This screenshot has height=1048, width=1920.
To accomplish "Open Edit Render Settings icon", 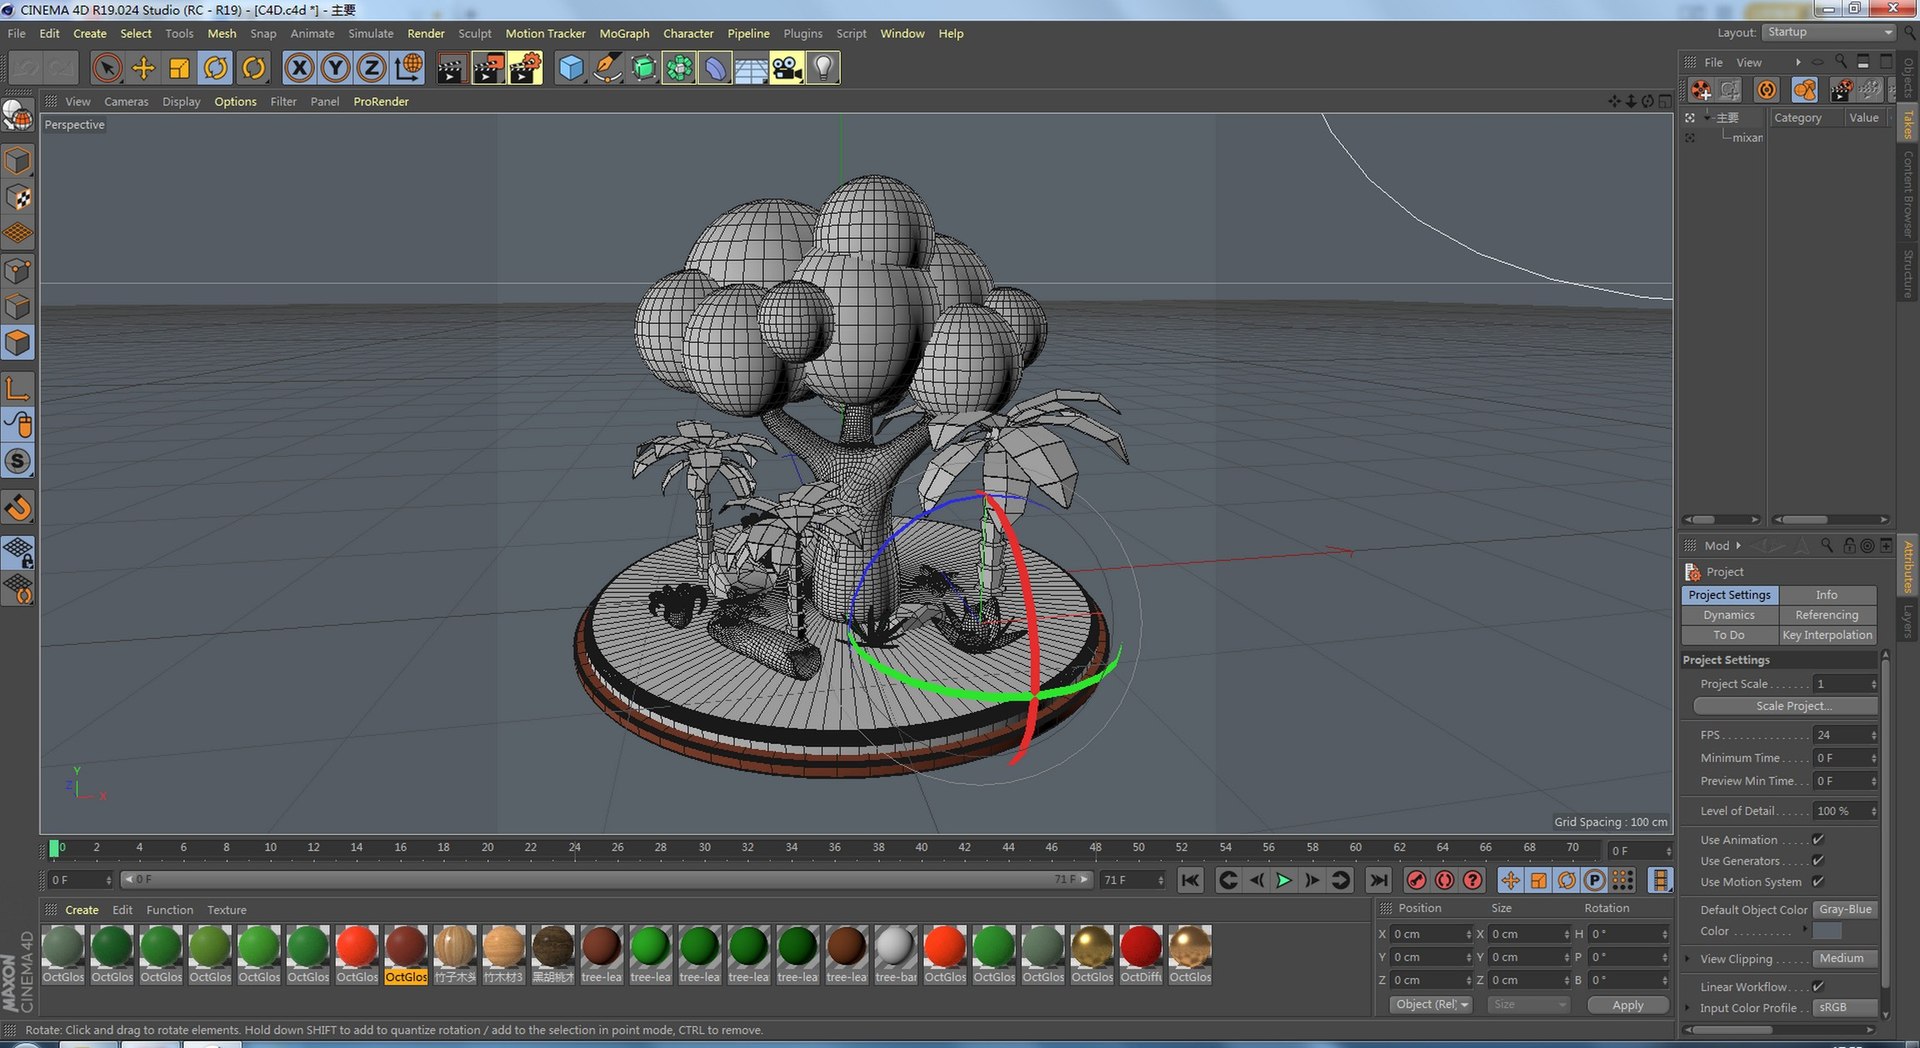I will (x=525, y=68).
